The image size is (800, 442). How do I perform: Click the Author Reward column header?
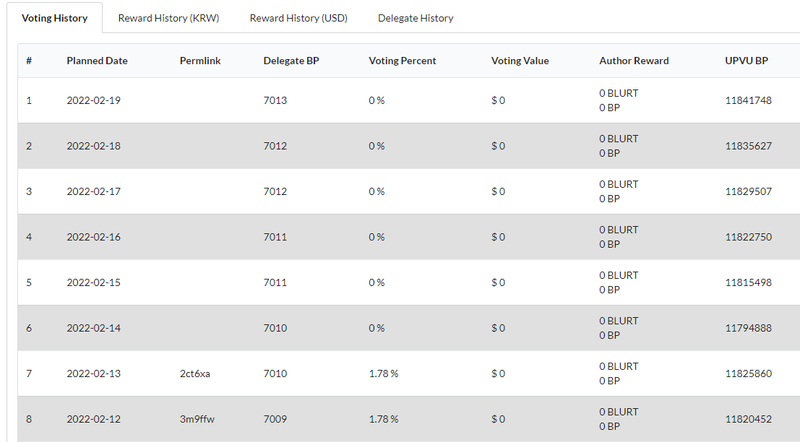[634, 61]
